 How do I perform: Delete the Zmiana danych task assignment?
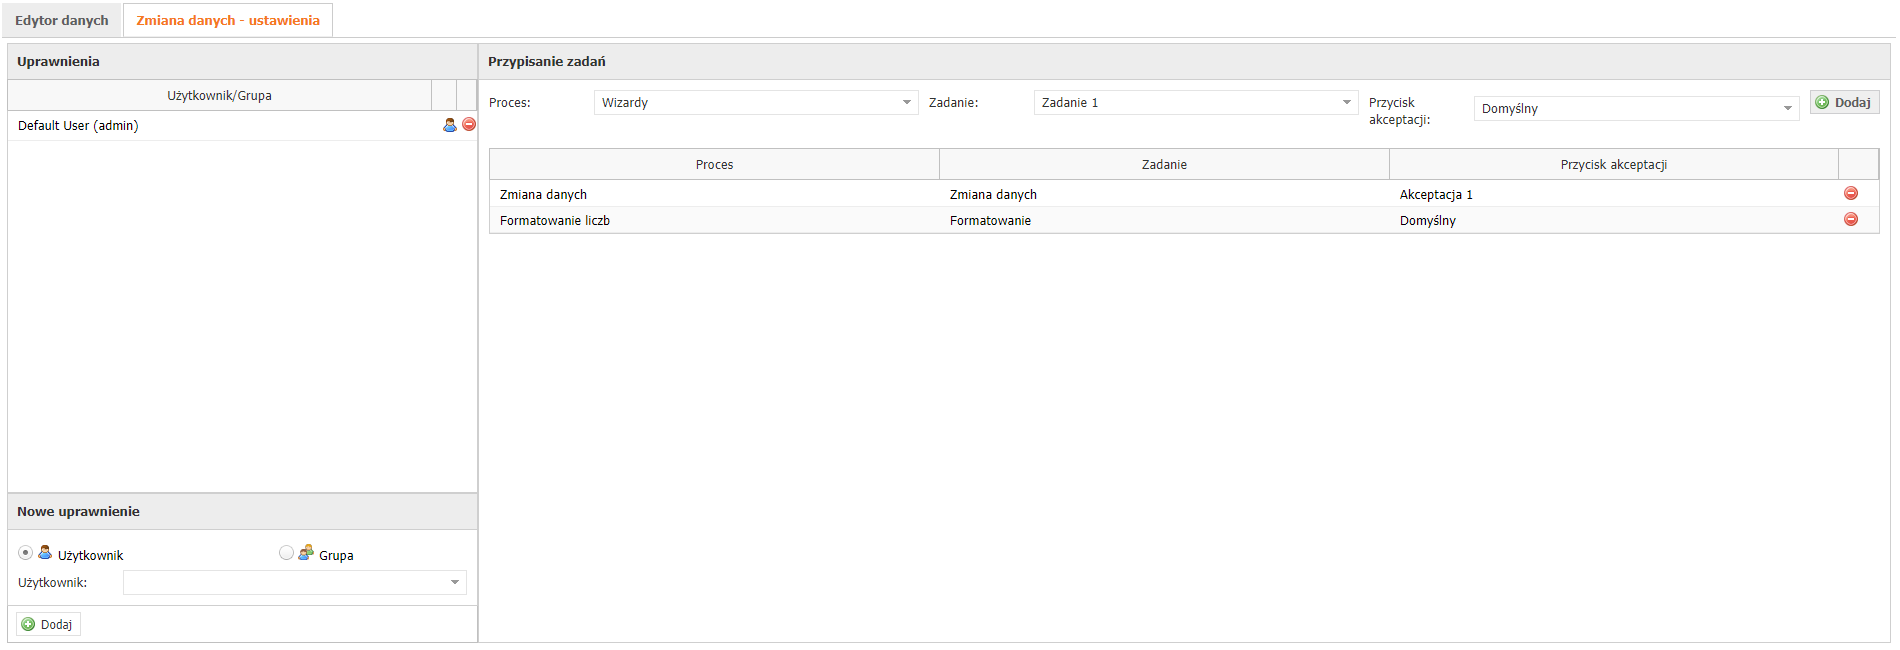(1851, 194)
